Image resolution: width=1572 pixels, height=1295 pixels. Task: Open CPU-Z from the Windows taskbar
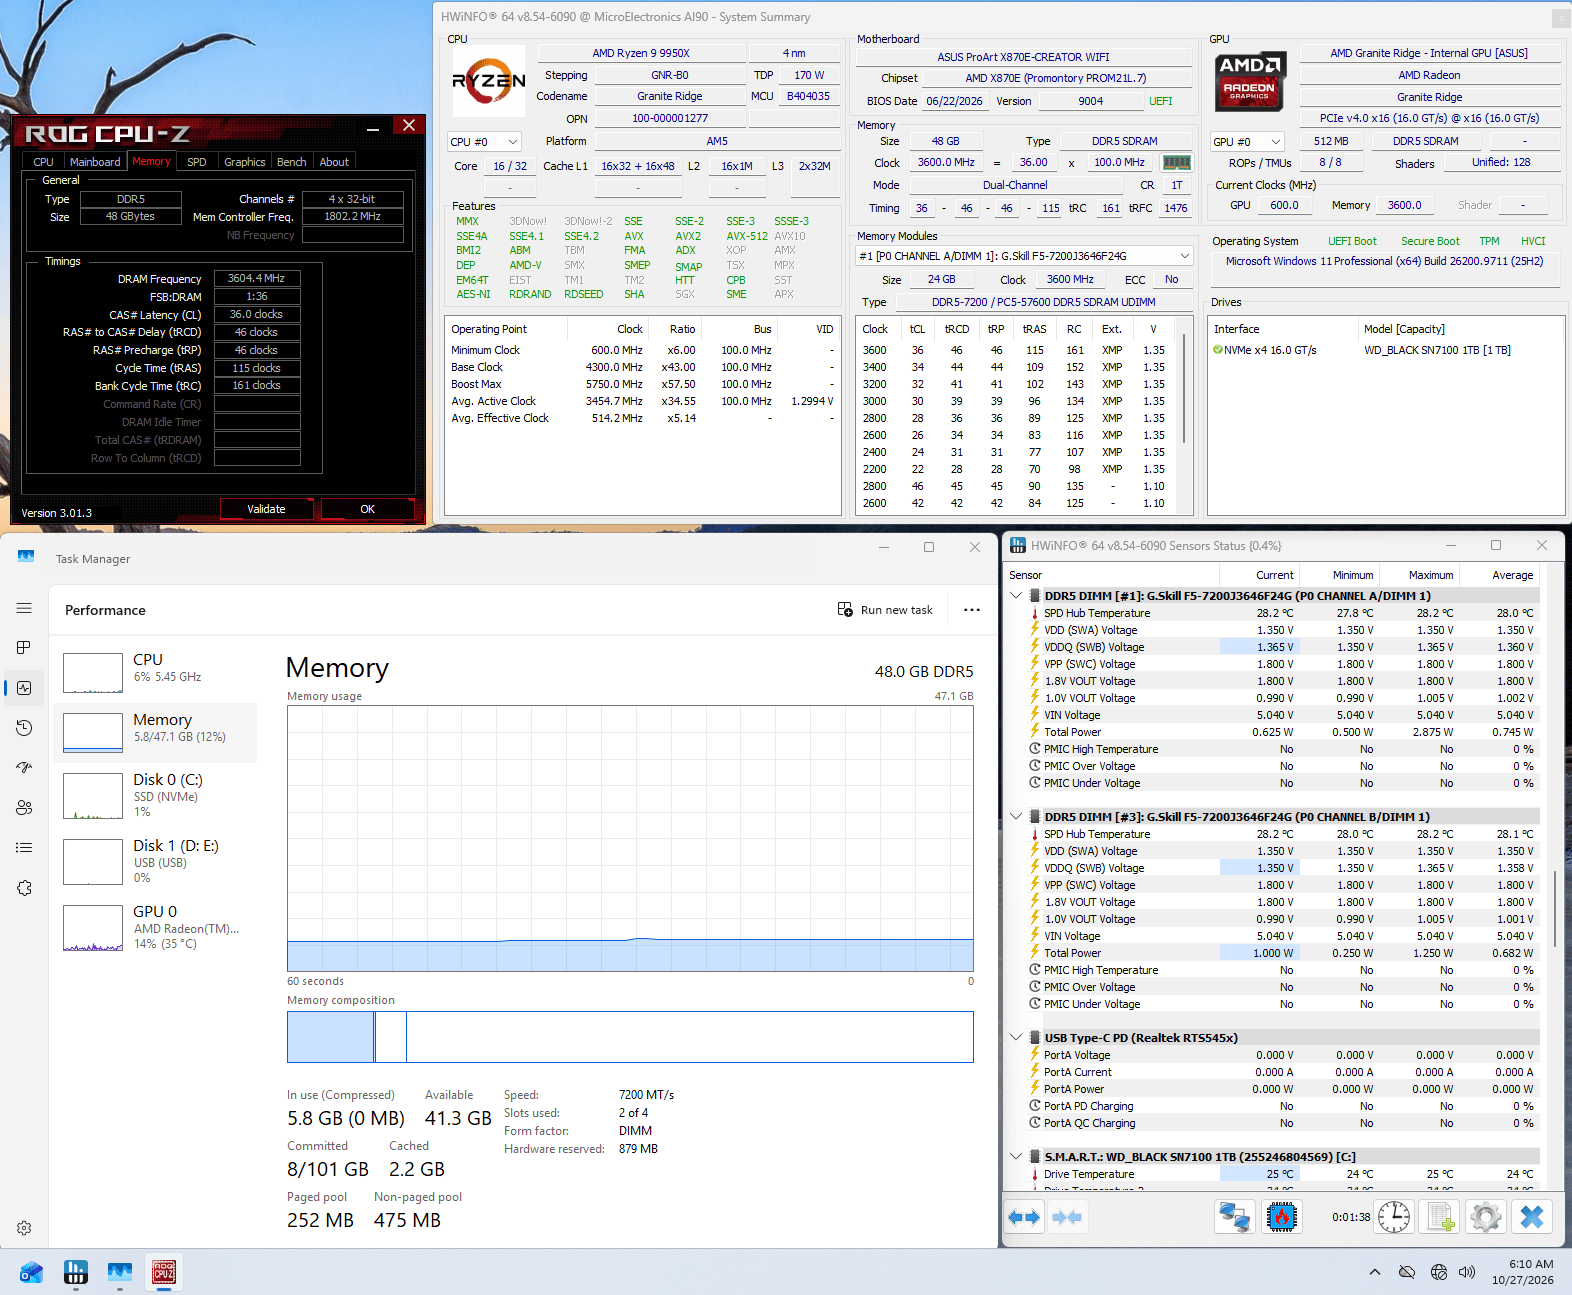[164, 1272]
